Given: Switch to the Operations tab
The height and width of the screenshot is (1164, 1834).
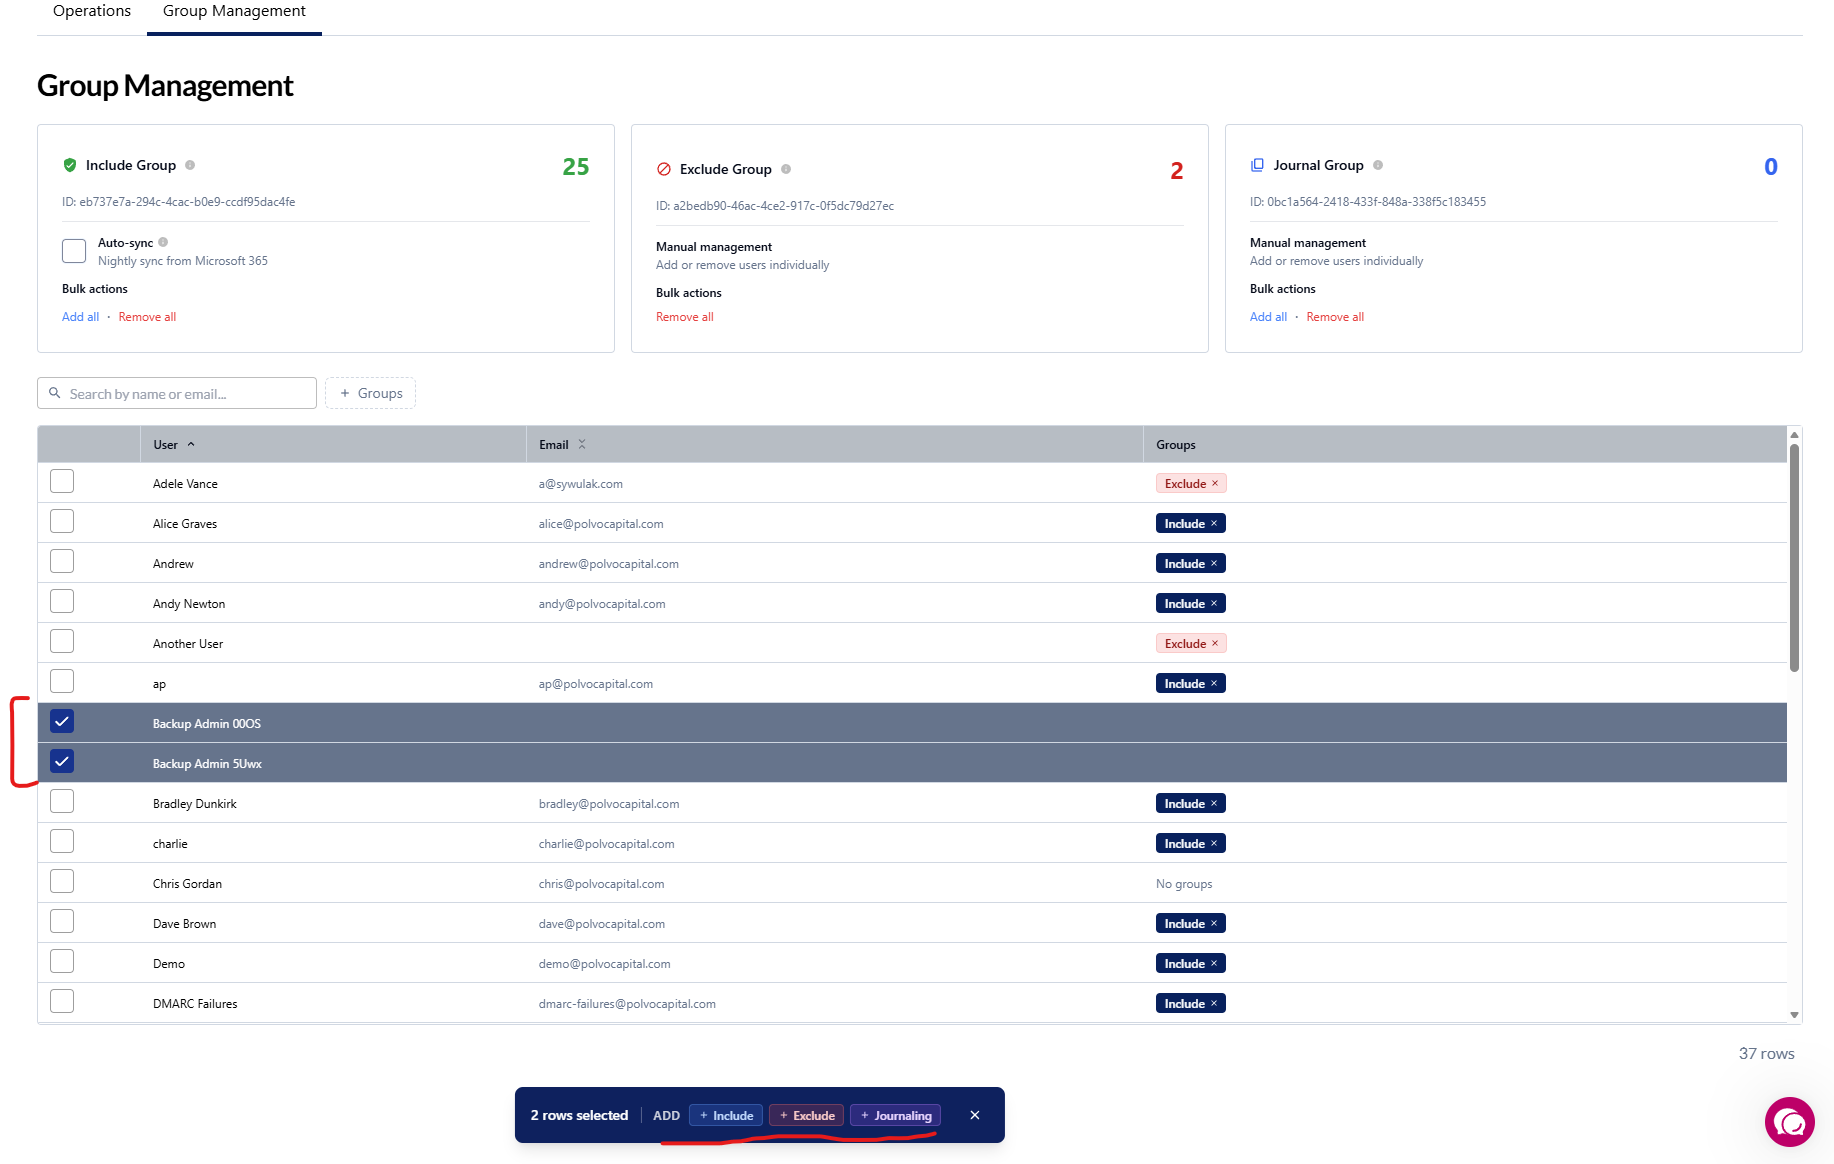Looking at the screenshot, I should 92,11.
